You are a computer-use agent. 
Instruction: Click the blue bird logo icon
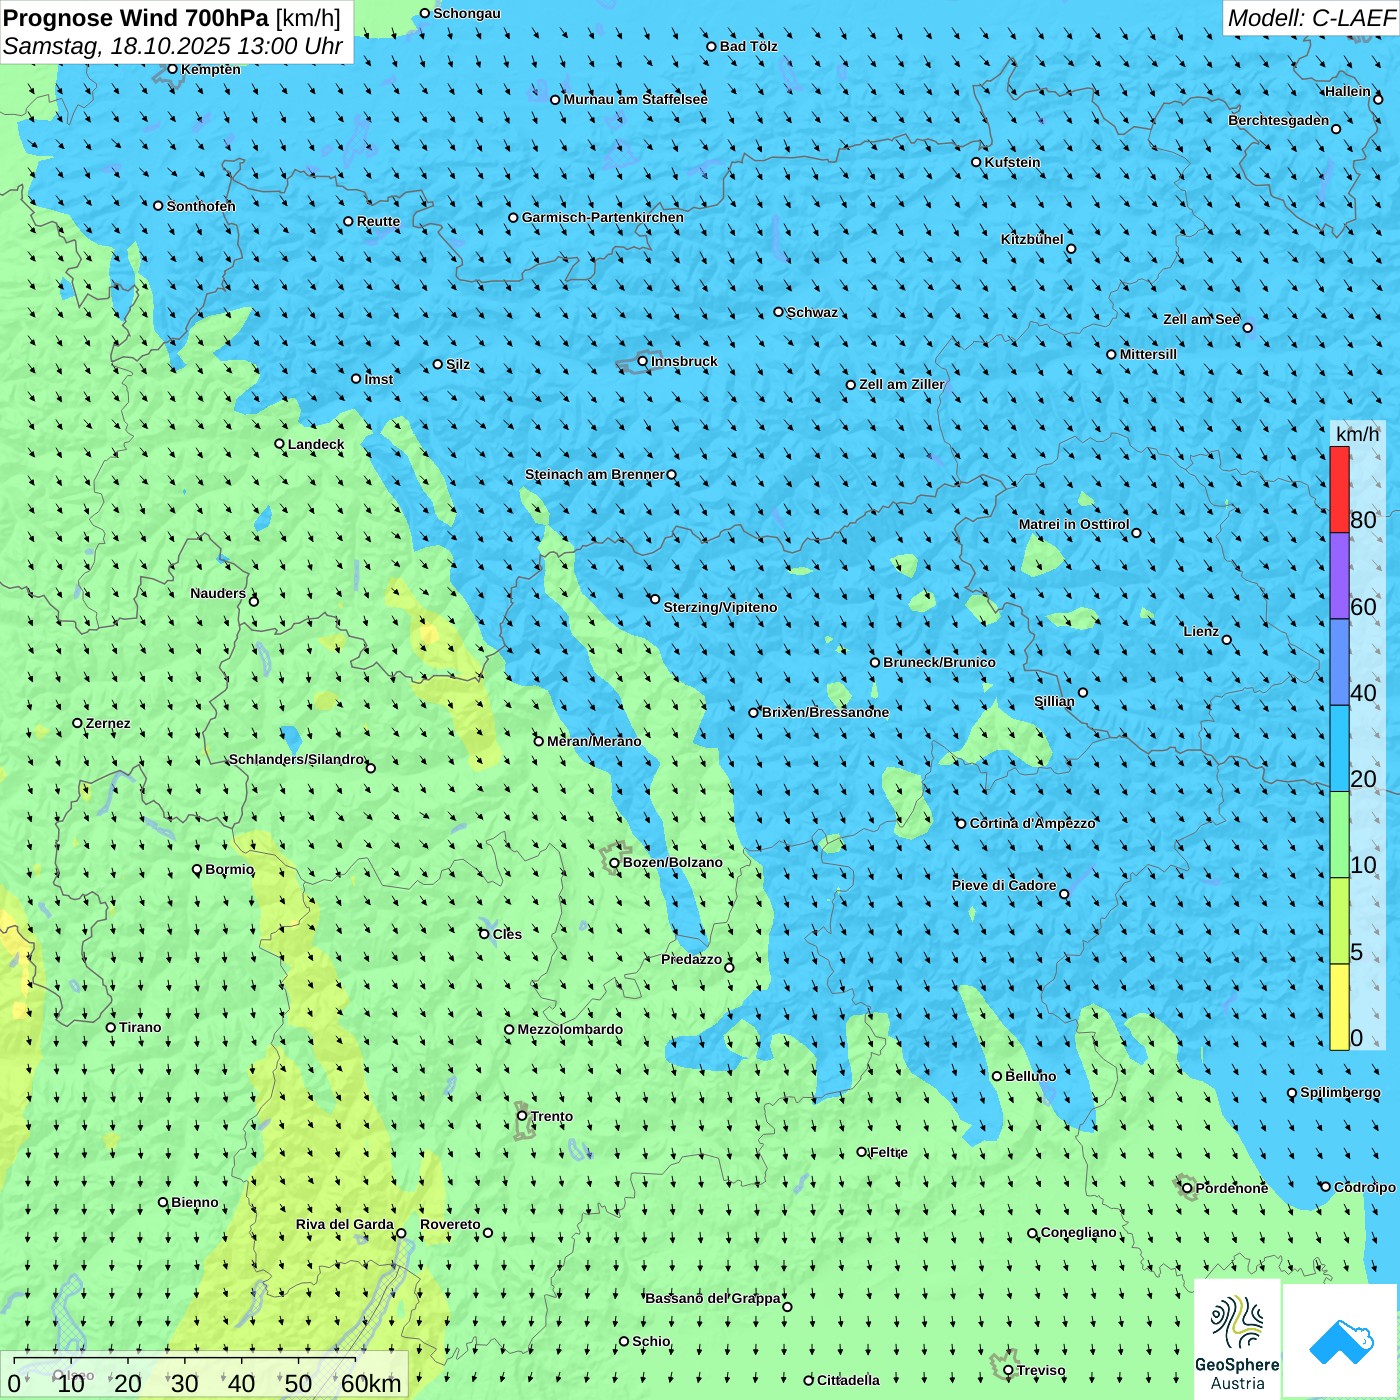pyautogui.click(x=1340, y=1341)
